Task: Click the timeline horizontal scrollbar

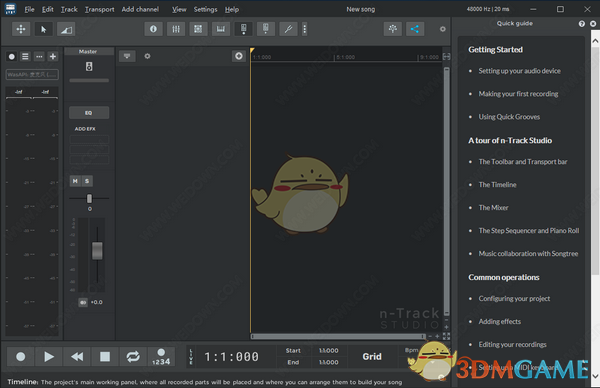Action: tap(338, 336)
